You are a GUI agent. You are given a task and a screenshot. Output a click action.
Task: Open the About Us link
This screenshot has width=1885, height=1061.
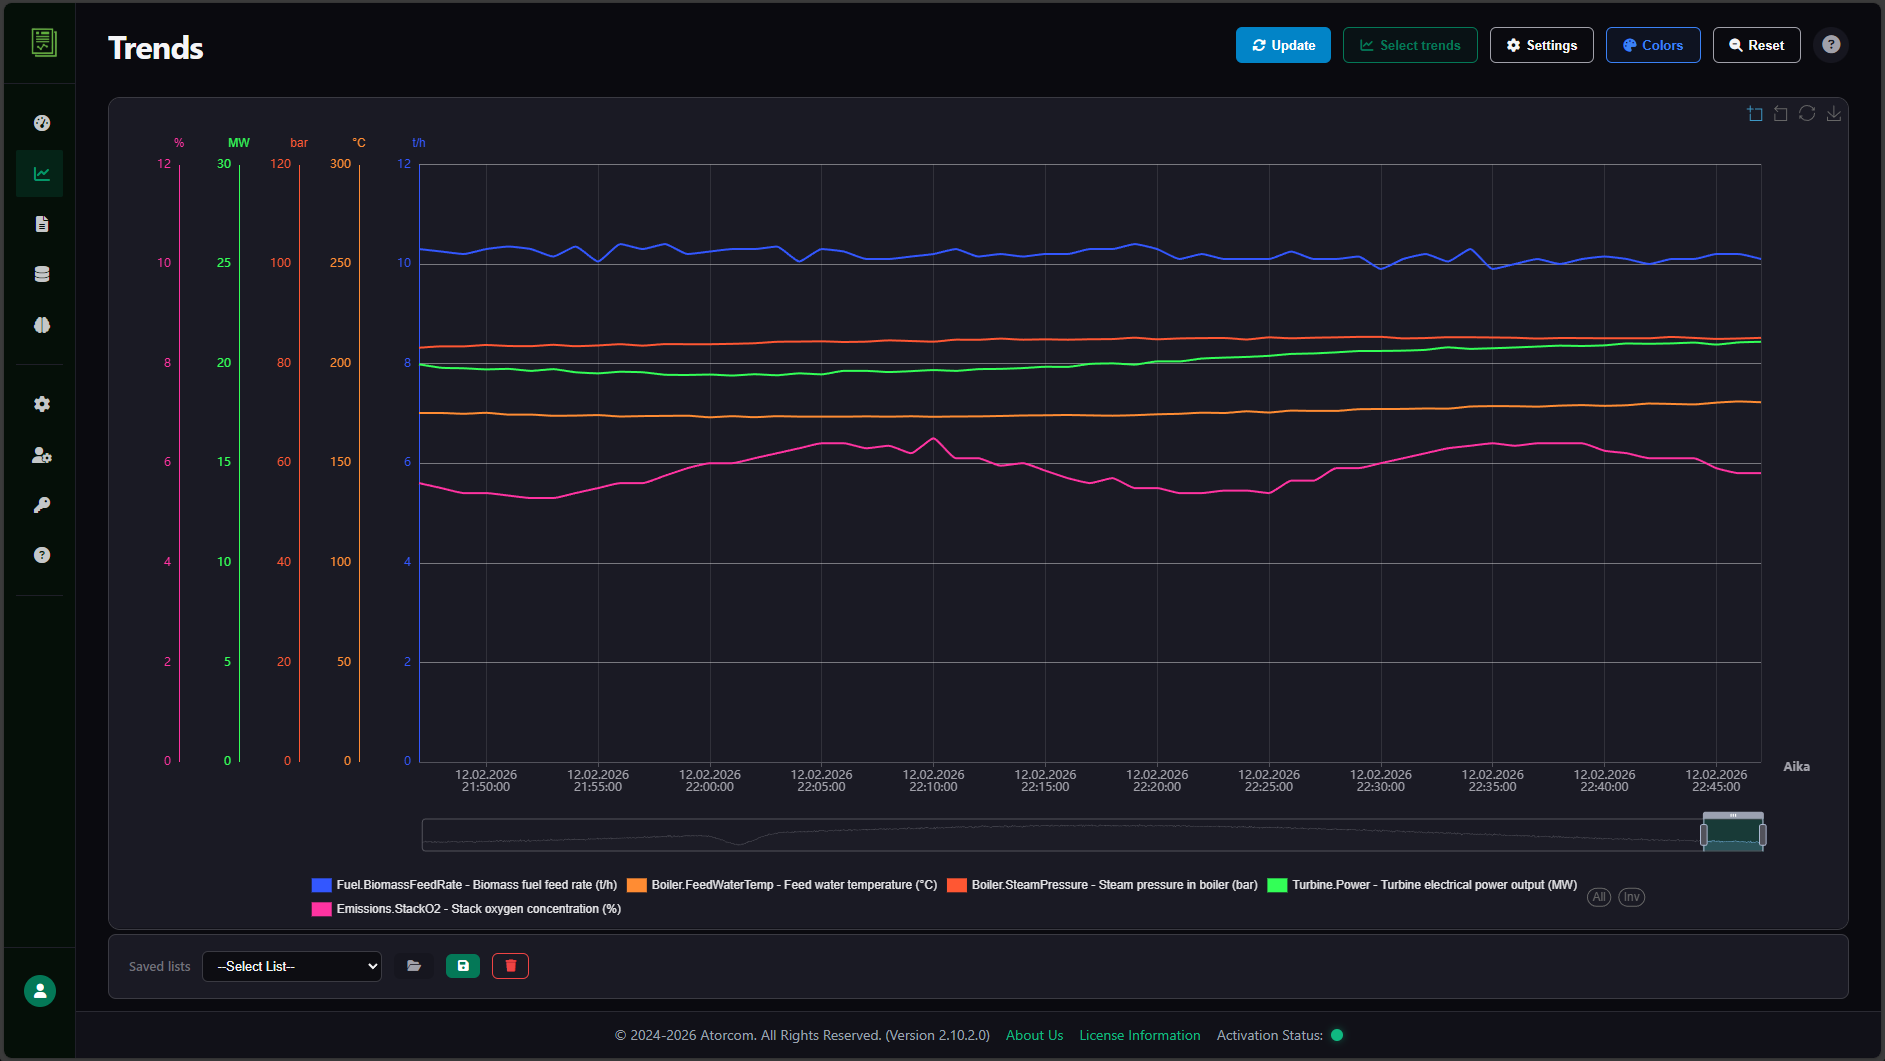tap(1034, 1035)
